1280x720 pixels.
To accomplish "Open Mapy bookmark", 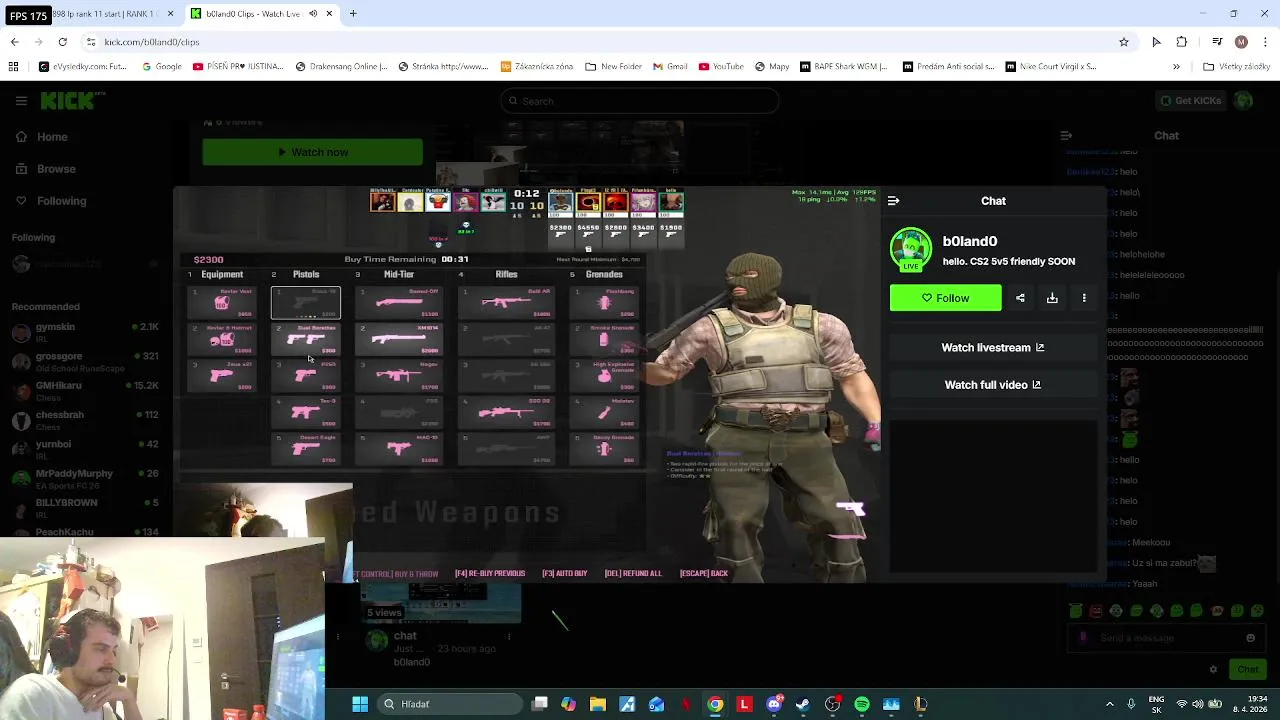I will click(x=772, y=67).
